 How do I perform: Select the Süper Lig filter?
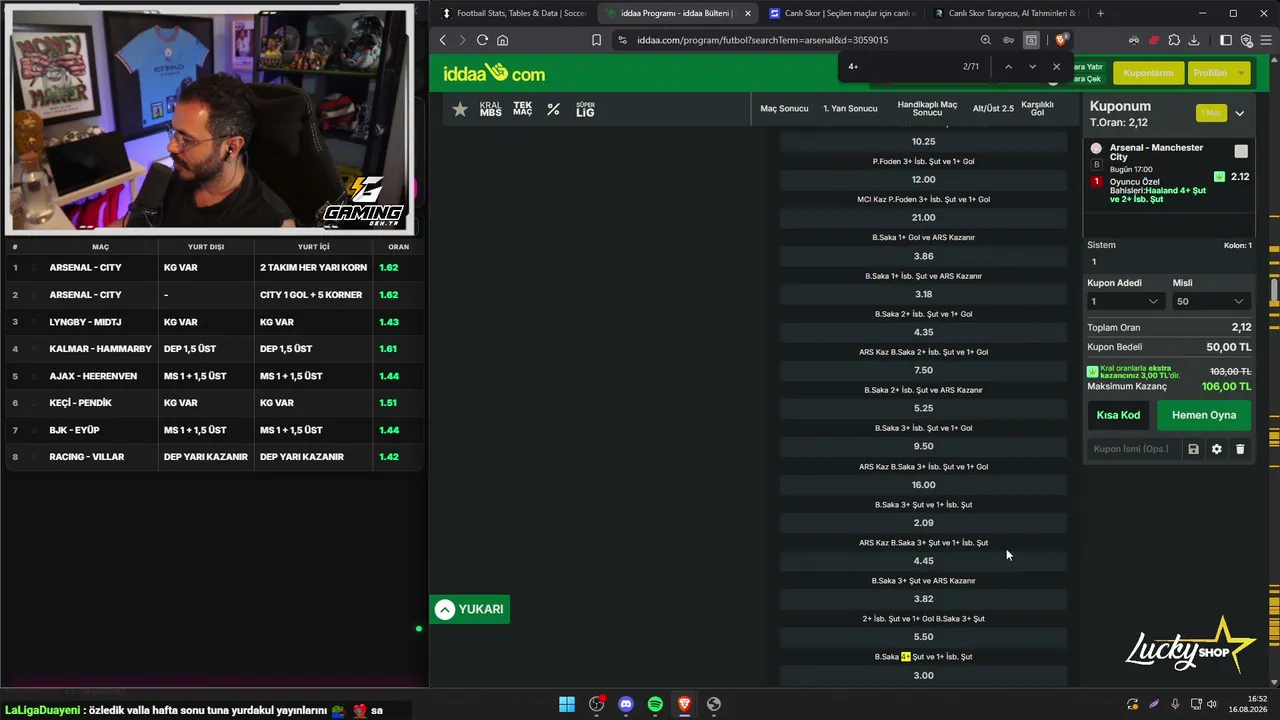coord(585,109)
